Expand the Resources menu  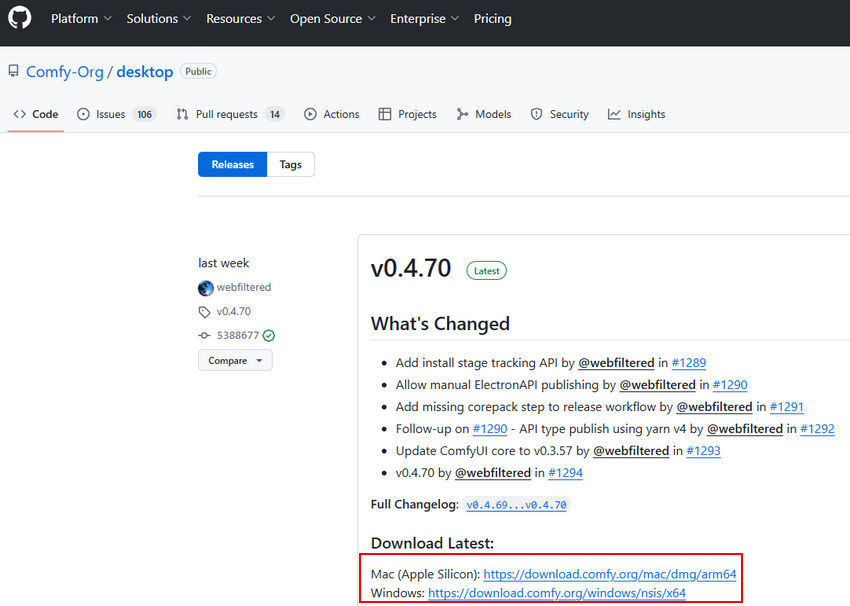(240, 18)
